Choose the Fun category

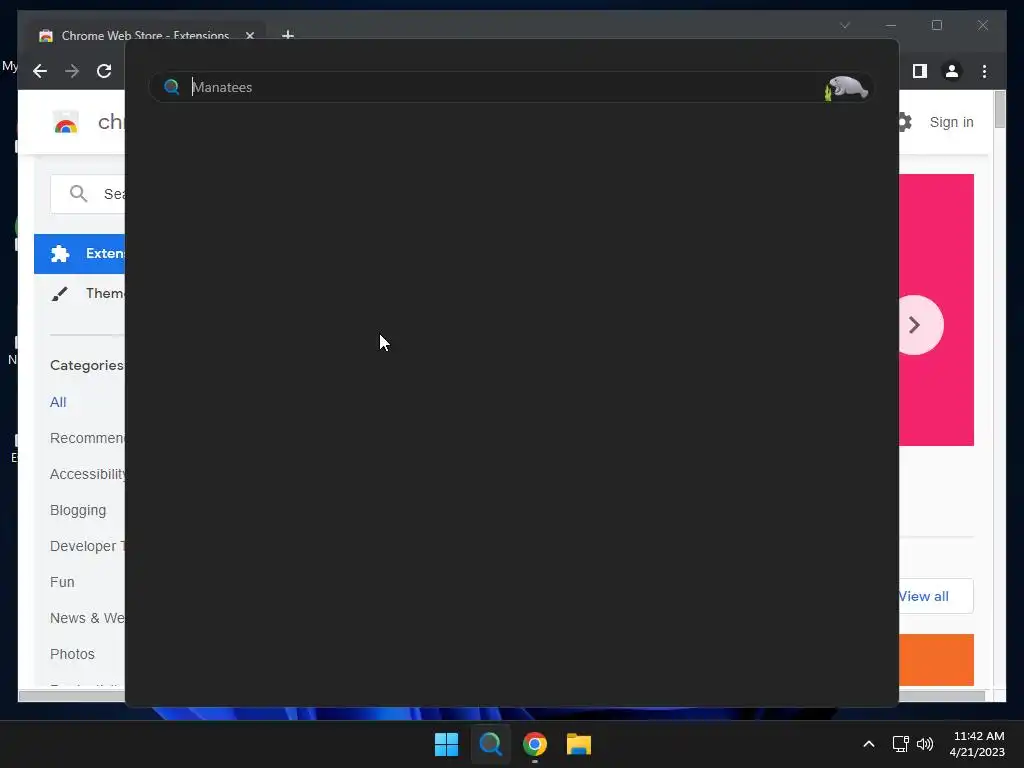click(62, 582)
